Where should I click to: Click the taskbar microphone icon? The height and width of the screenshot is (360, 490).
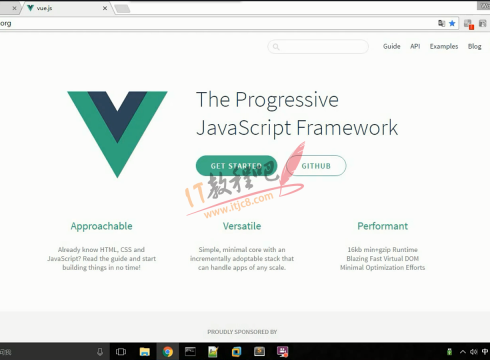100,352
